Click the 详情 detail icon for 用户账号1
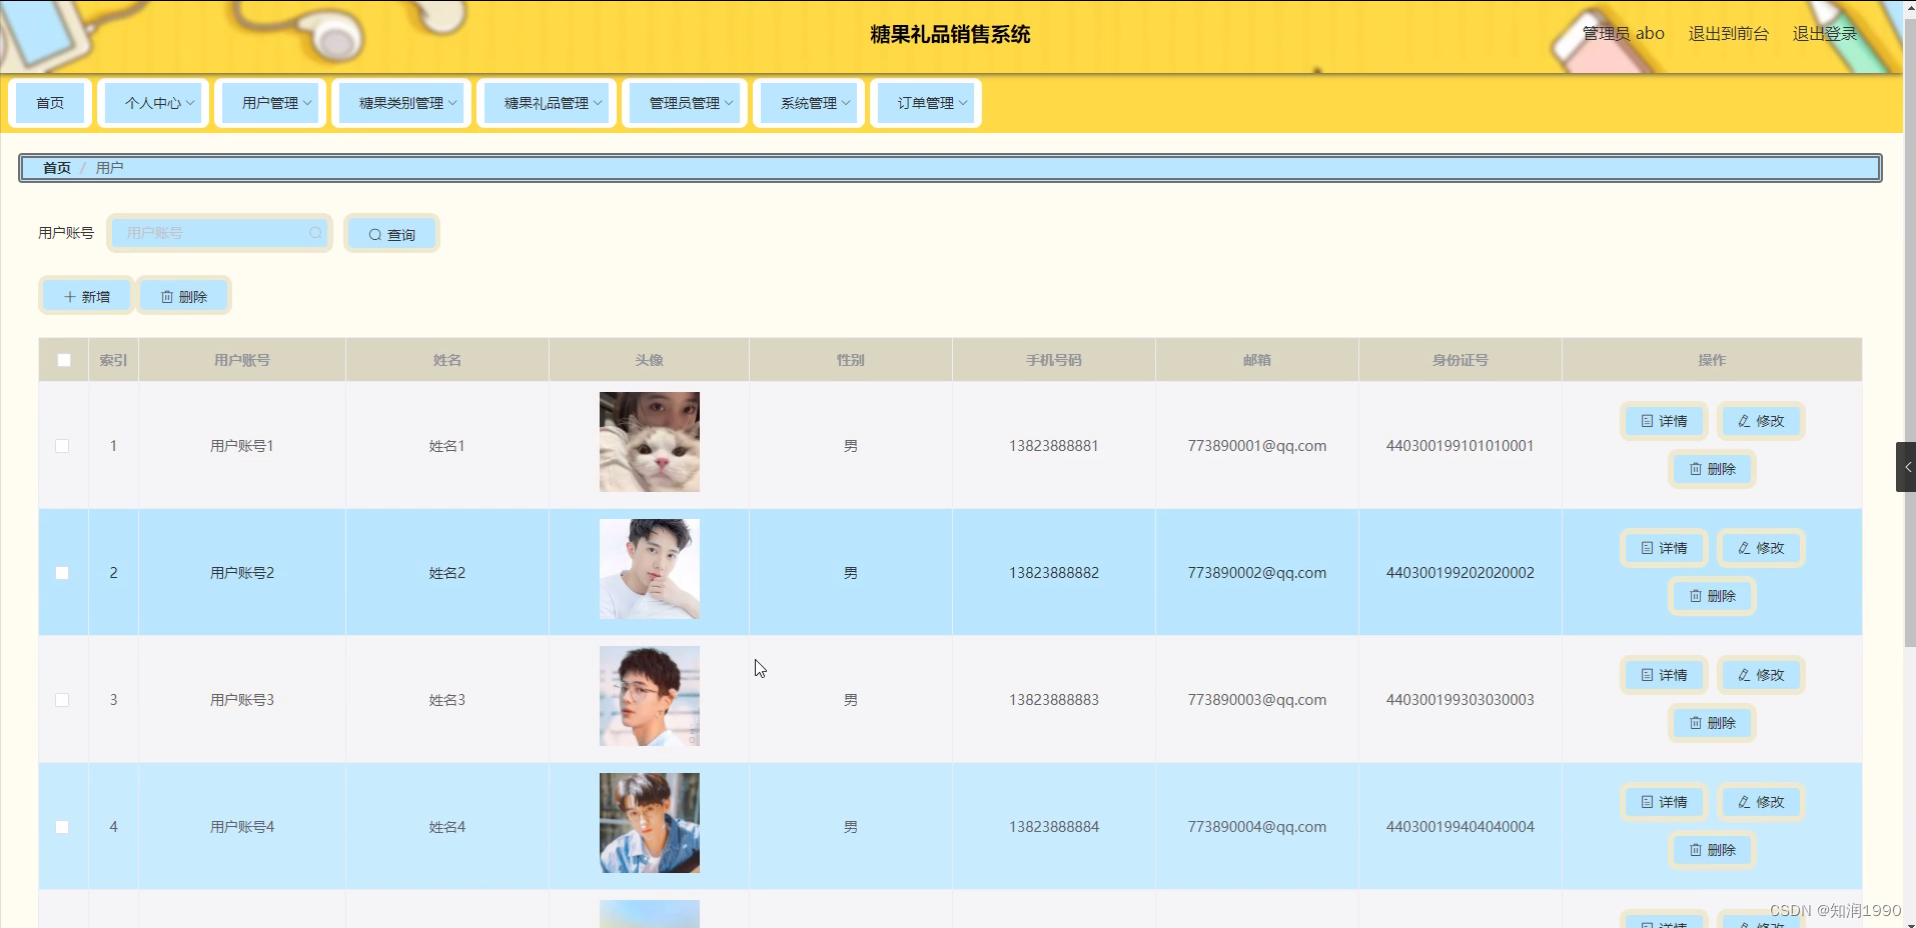Screen dimensions: 1916x928 [x=1645, y=421]
